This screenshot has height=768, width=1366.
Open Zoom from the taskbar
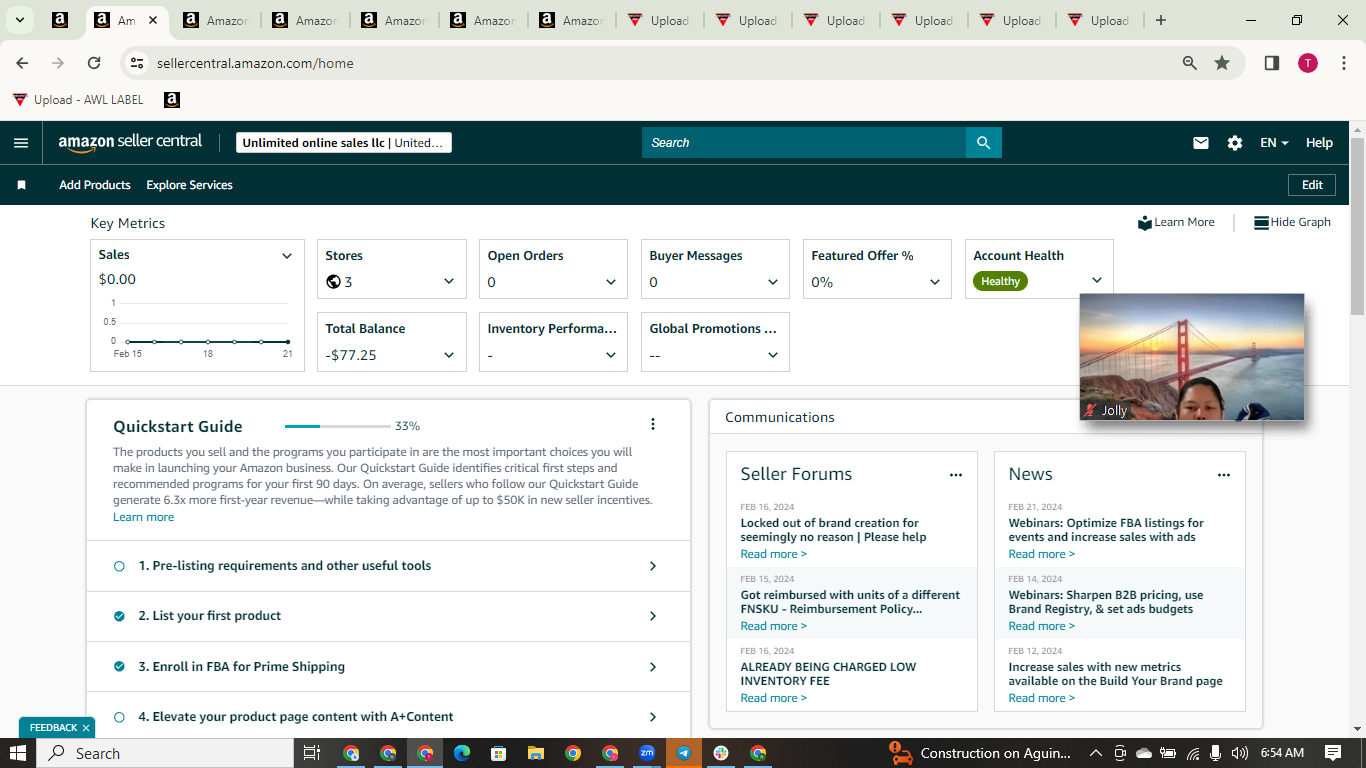[x=647, y=753]
